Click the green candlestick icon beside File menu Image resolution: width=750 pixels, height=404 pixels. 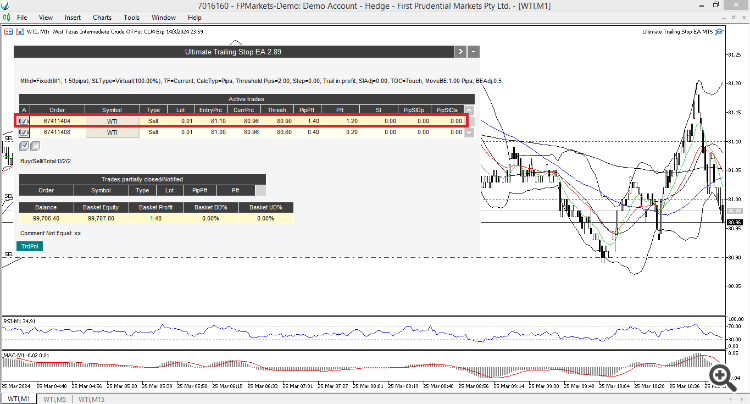[x=6, y=18]
